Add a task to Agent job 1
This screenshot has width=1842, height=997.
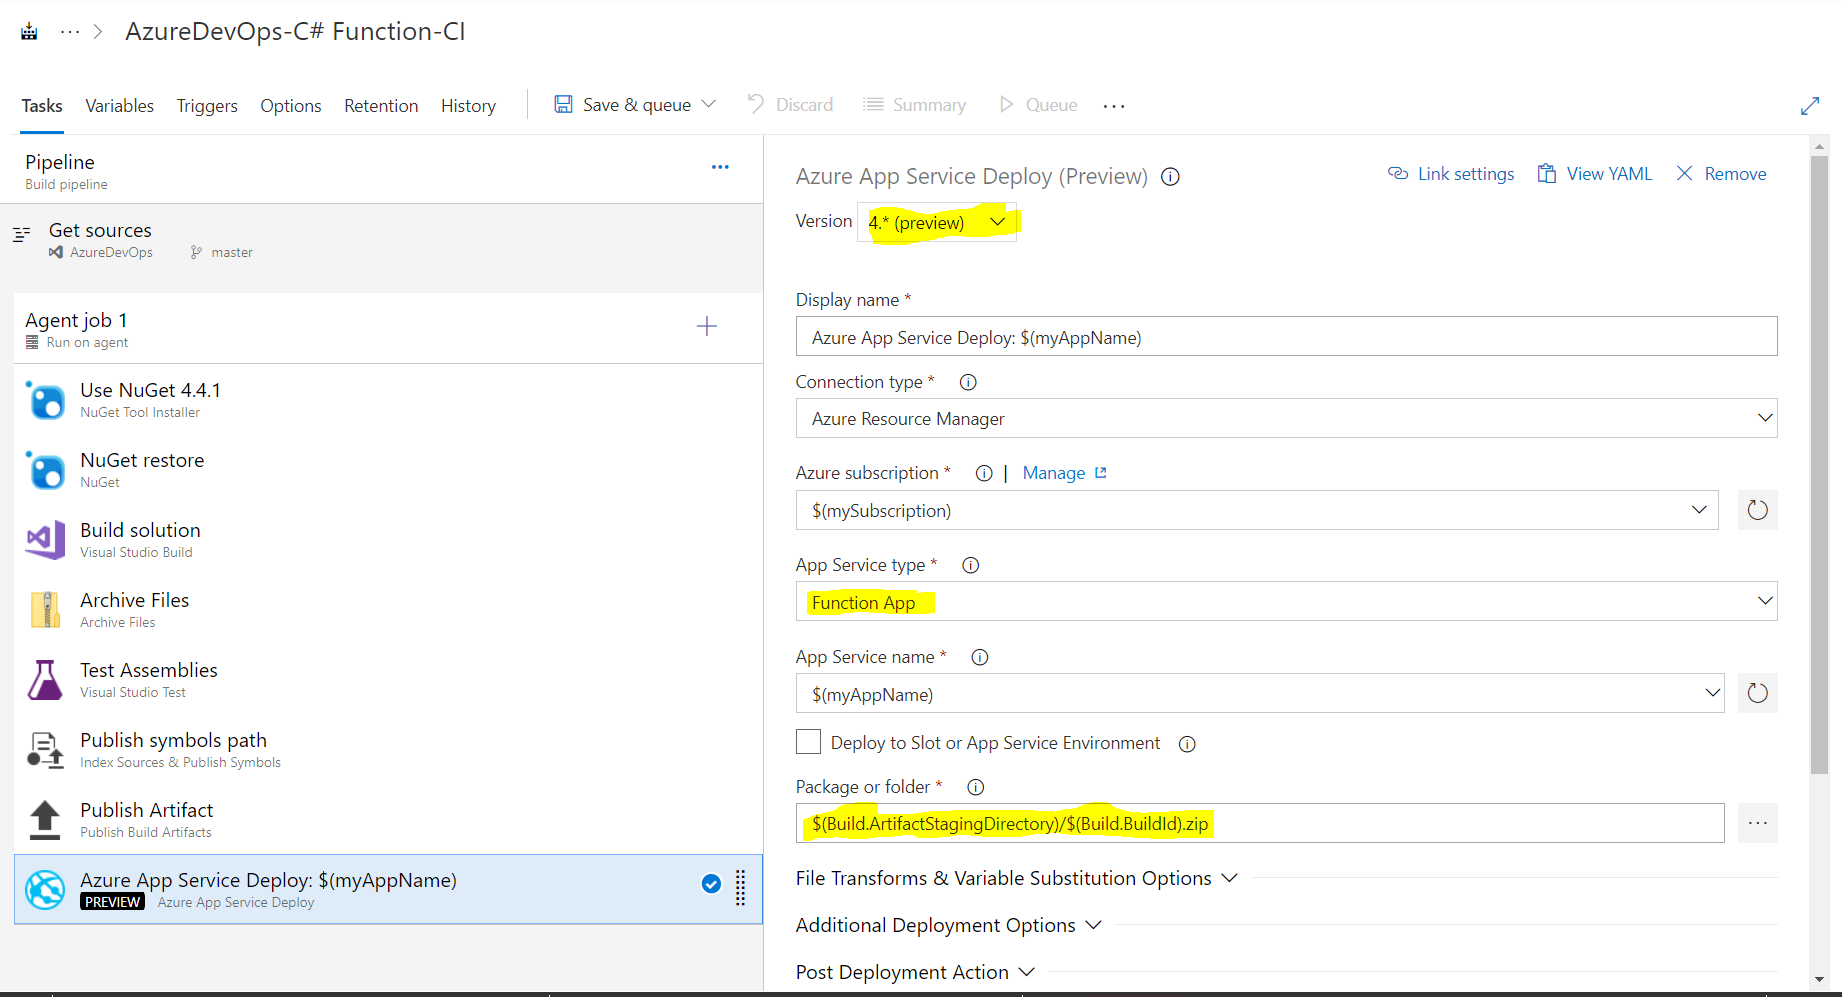(707, 326)
